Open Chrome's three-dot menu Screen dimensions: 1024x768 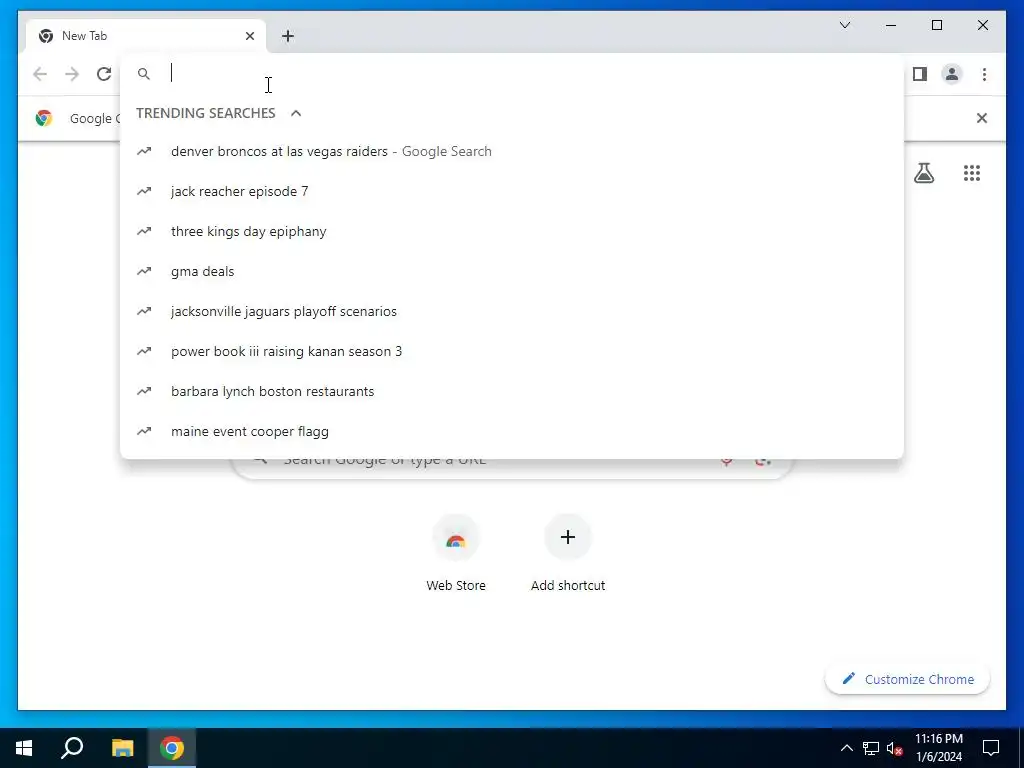click(x=984, y=74)
